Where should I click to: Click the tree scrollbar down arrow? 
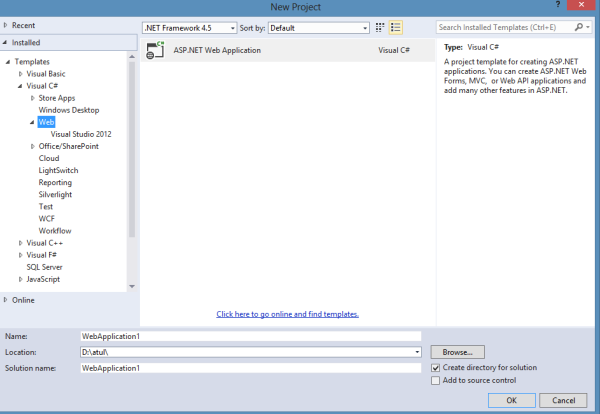click(132, 286)
